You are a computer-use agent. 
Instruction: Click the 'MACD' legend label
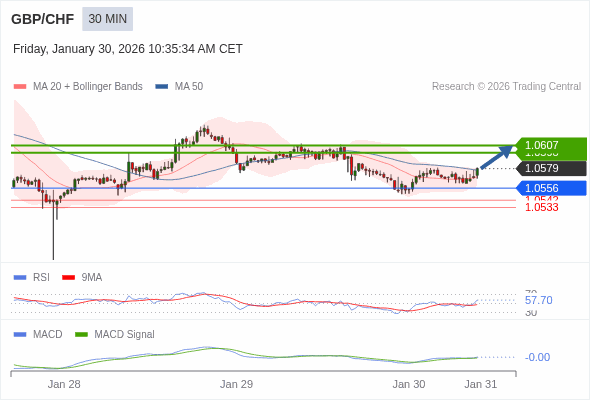[48, 335]
